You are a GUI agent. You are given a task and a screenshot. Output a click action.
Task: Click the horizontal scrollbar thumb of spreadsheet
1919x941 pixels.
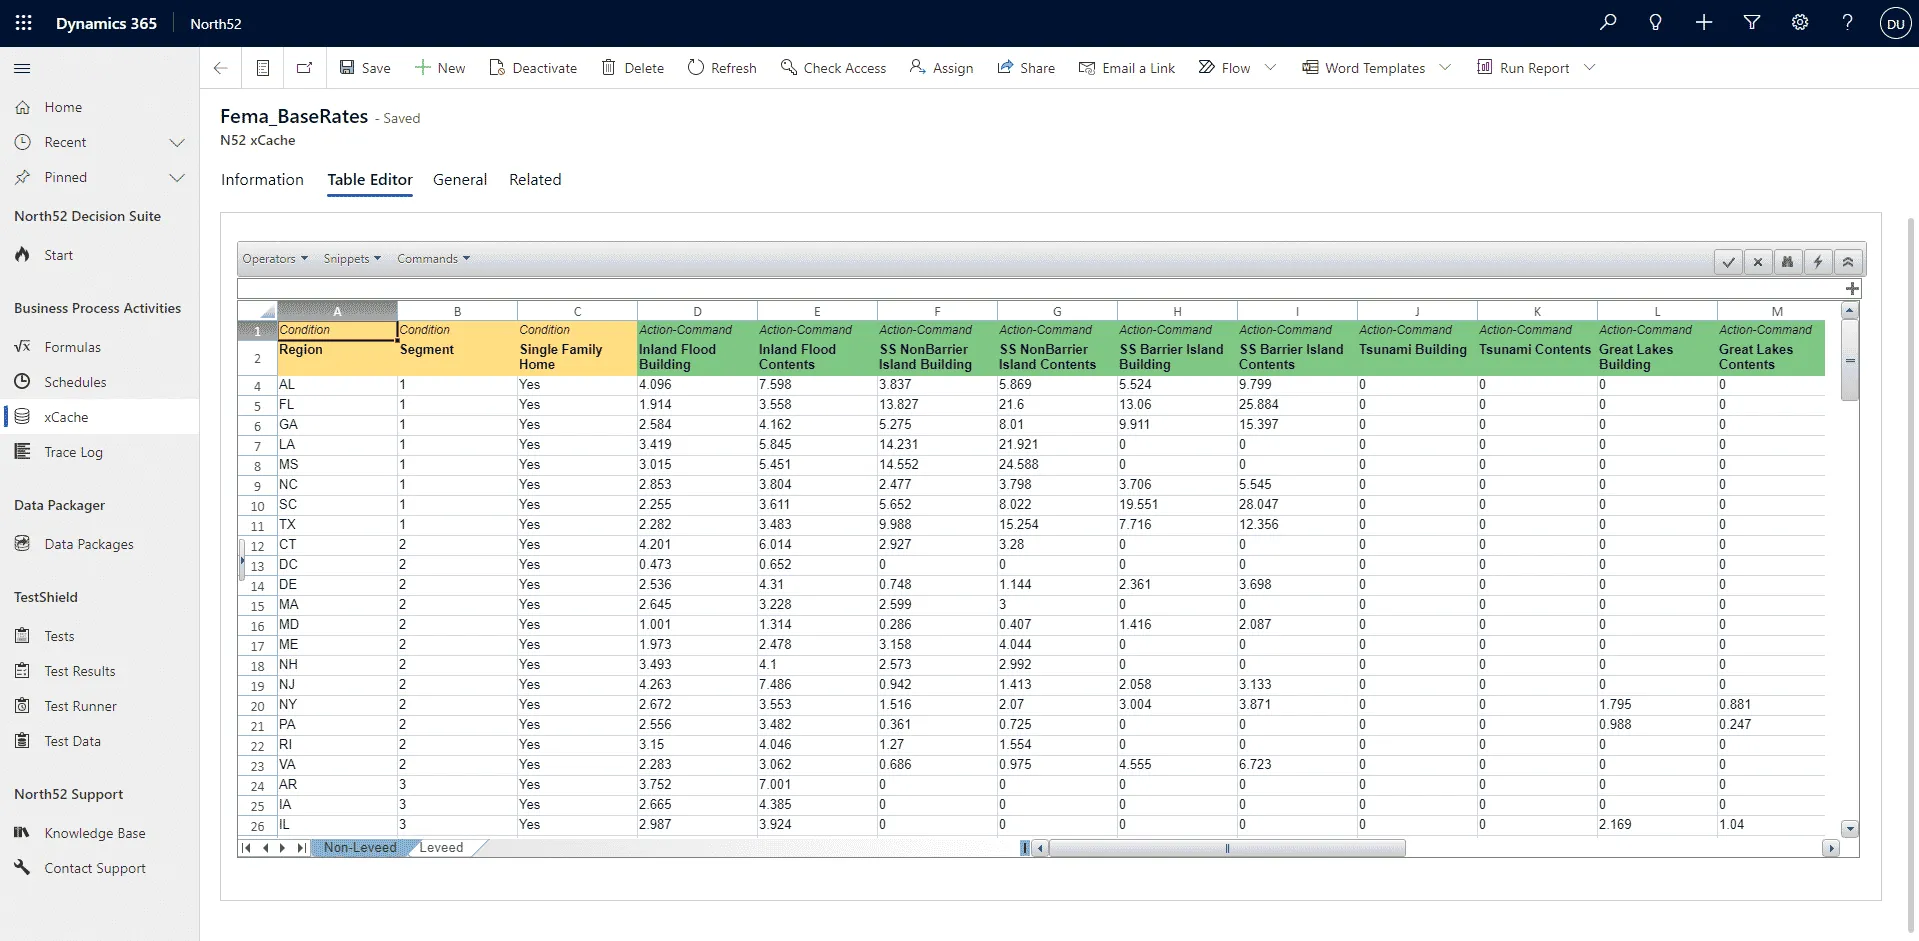[1227, 849]
